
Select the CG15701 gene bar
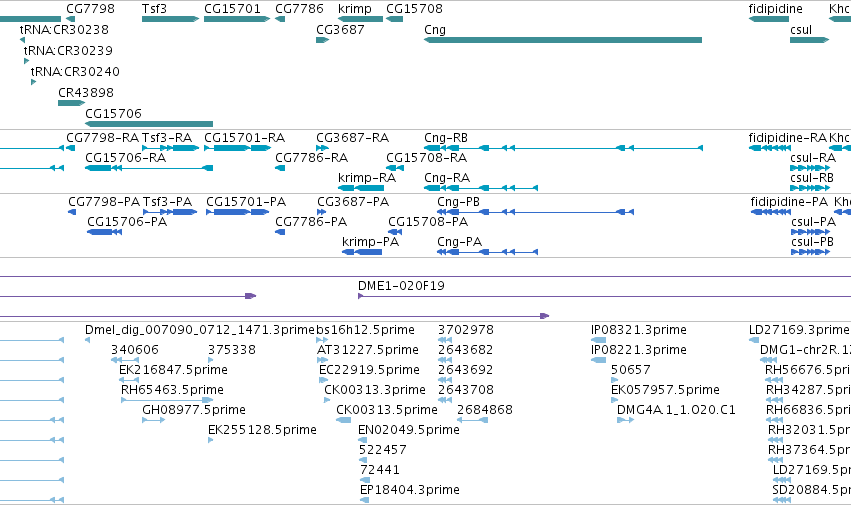tap(237, 19)
